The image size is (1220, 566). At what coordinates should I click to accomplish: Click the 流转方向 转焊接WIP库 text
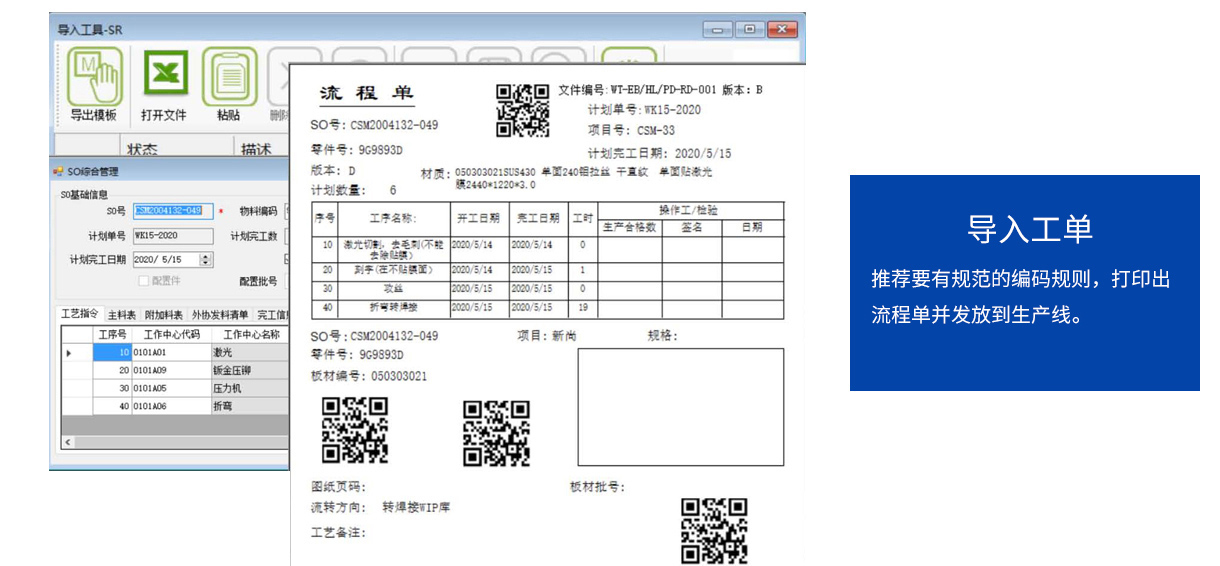380,508
